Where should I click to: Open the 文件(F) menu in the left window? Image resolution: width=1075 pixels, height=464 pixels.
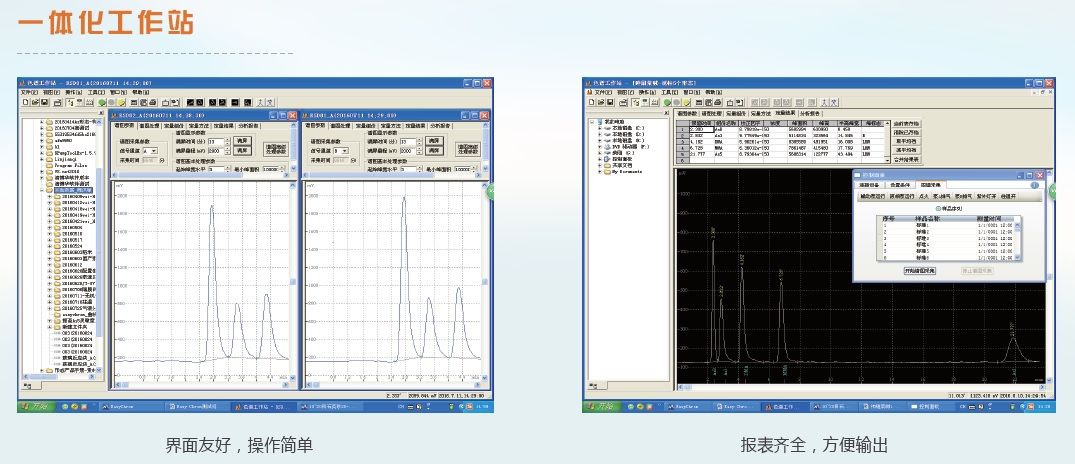point(28,92)
